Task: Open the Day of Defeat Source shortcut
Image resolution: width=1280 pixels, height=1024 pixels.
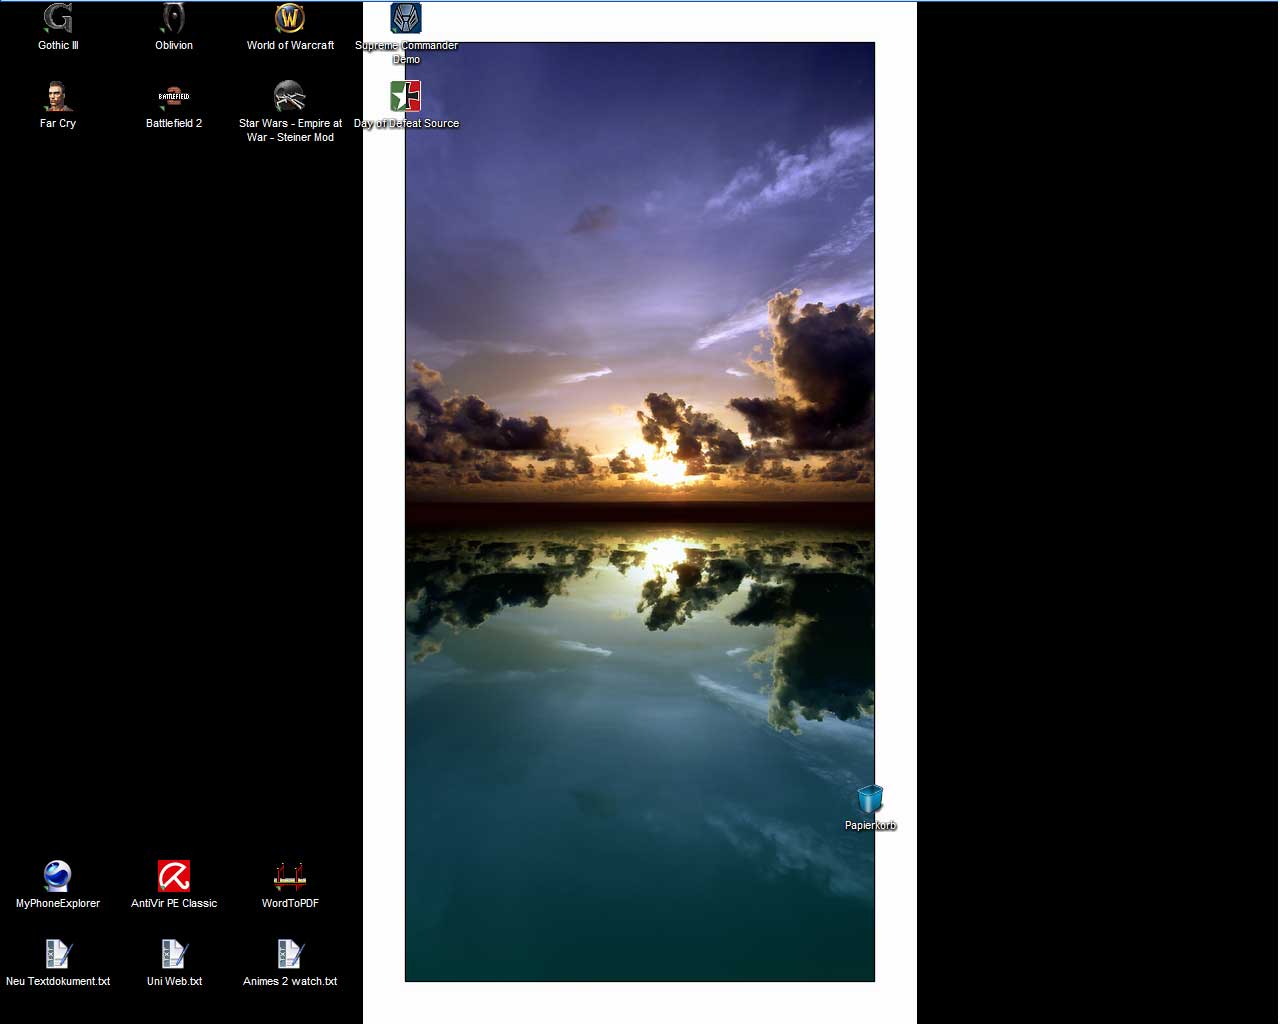Action: click(x=406, y=97)
